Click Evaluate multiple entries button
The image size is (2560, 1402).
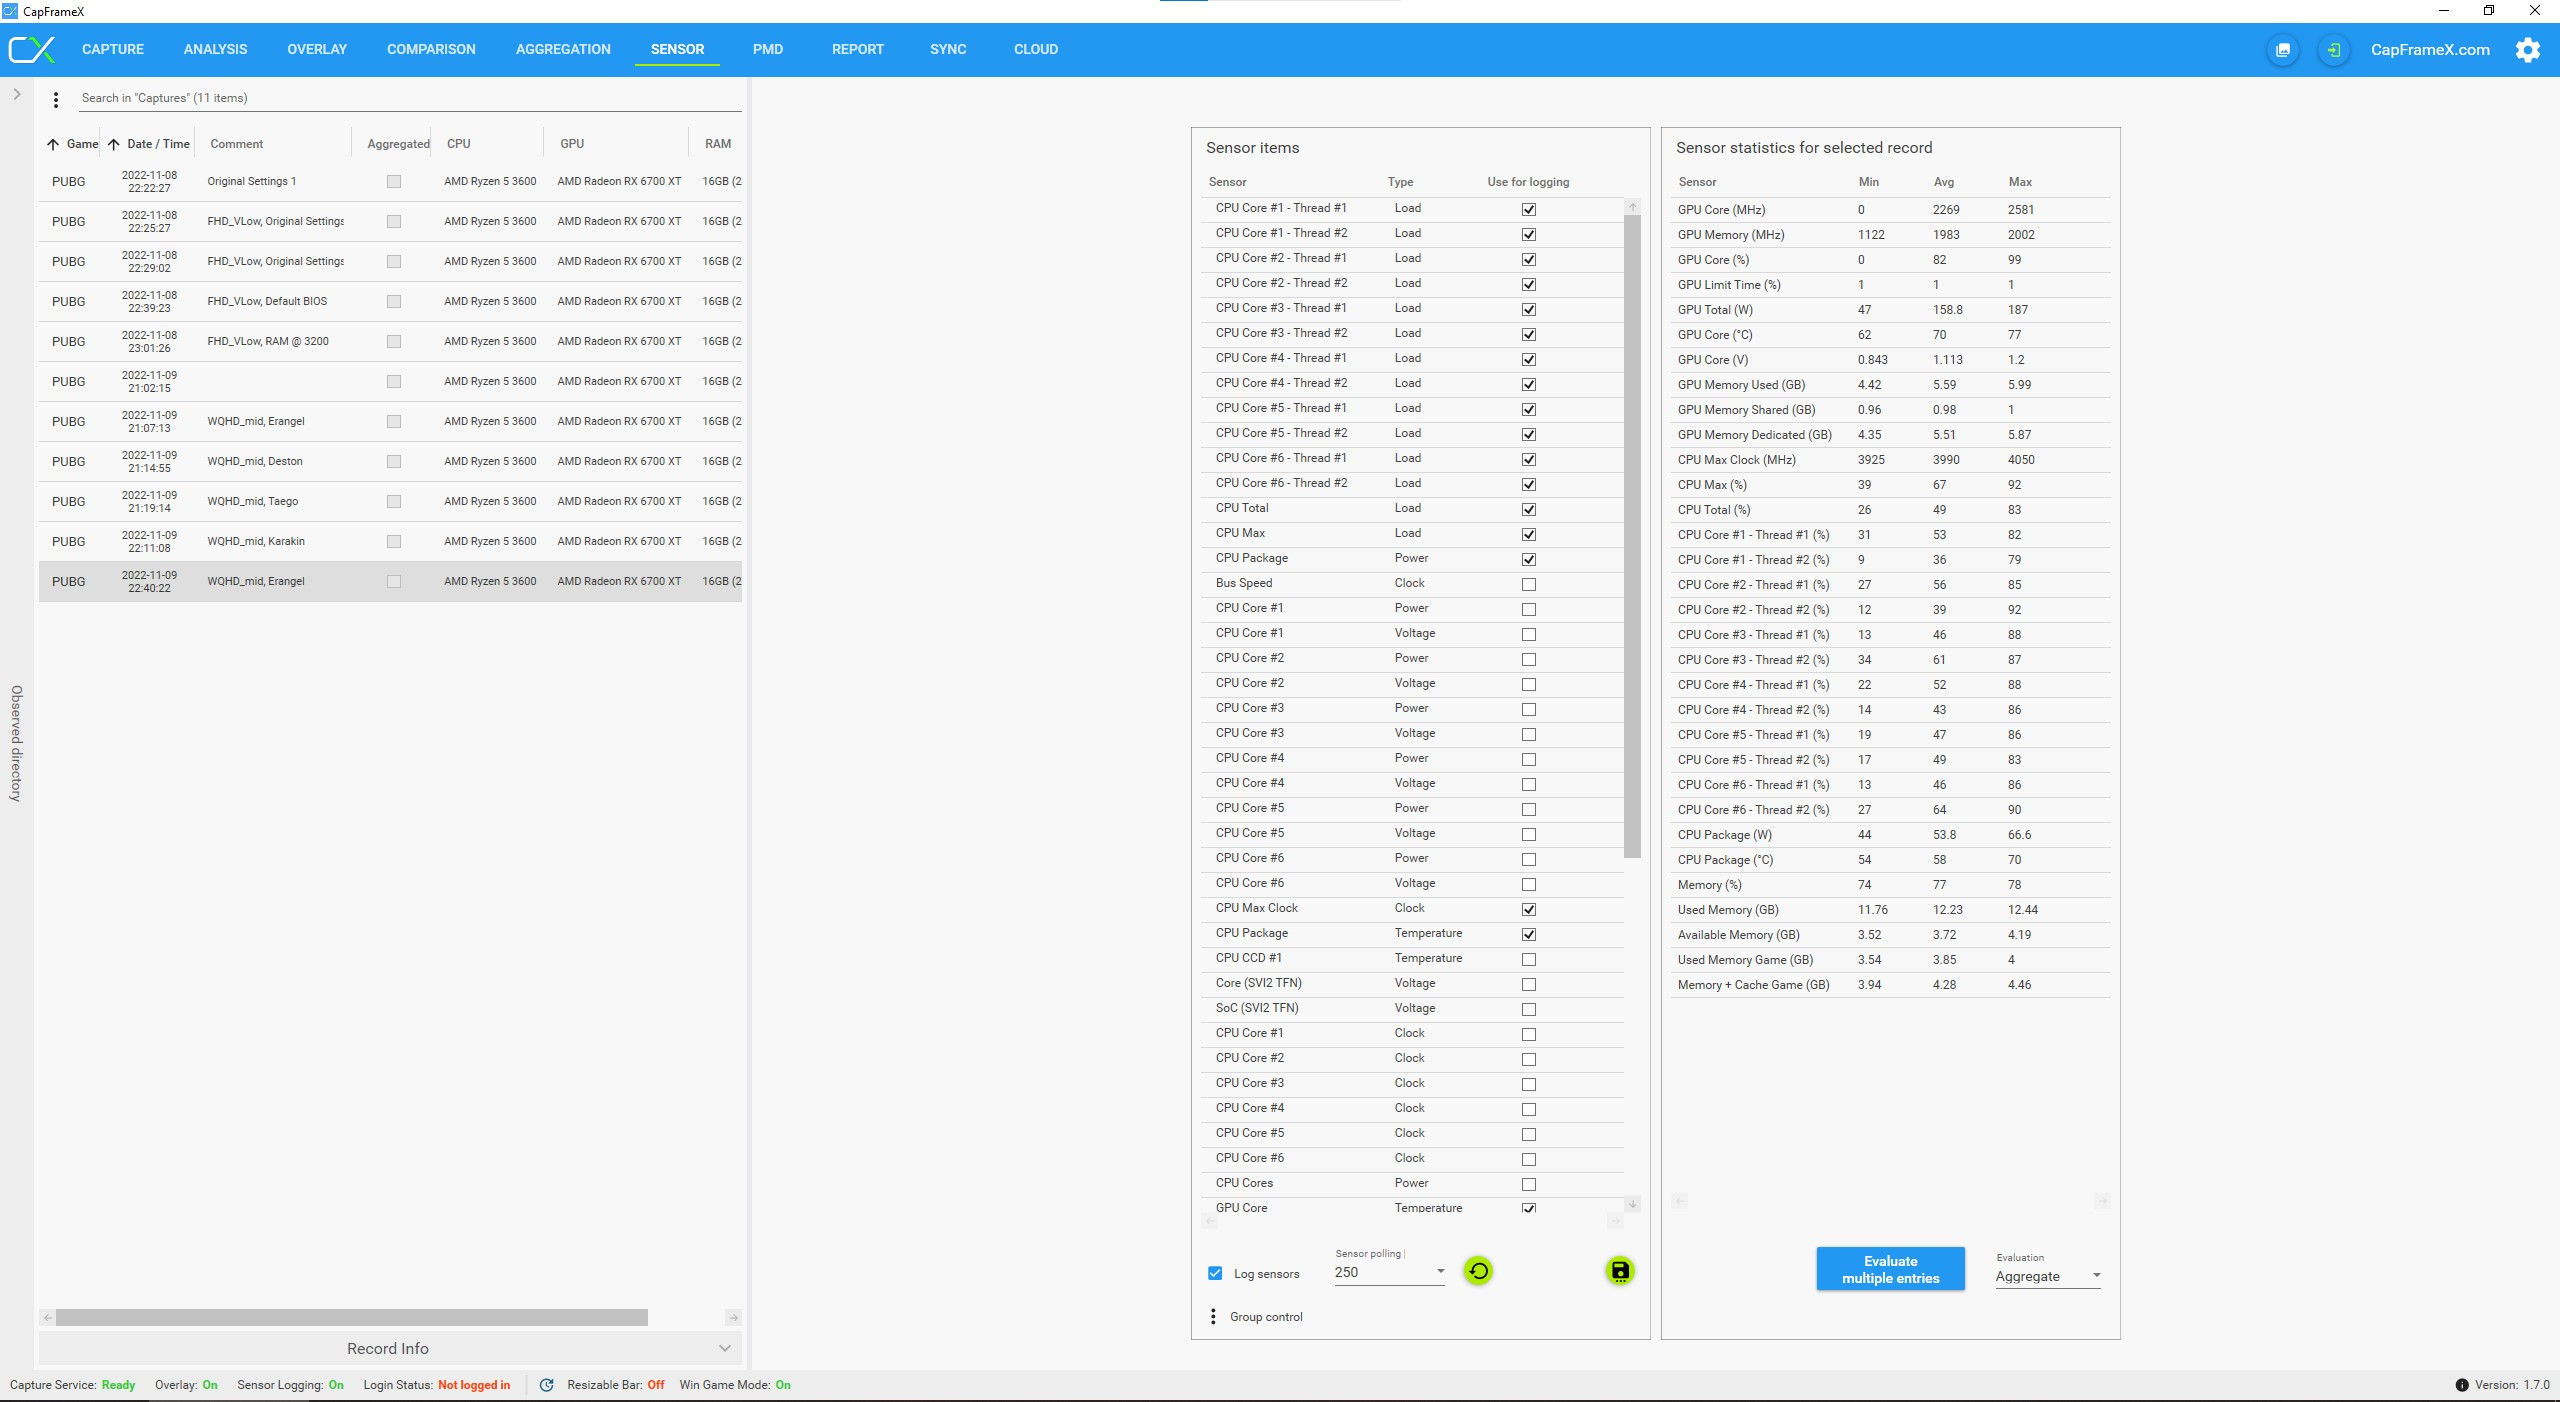coord(1890,1269)
